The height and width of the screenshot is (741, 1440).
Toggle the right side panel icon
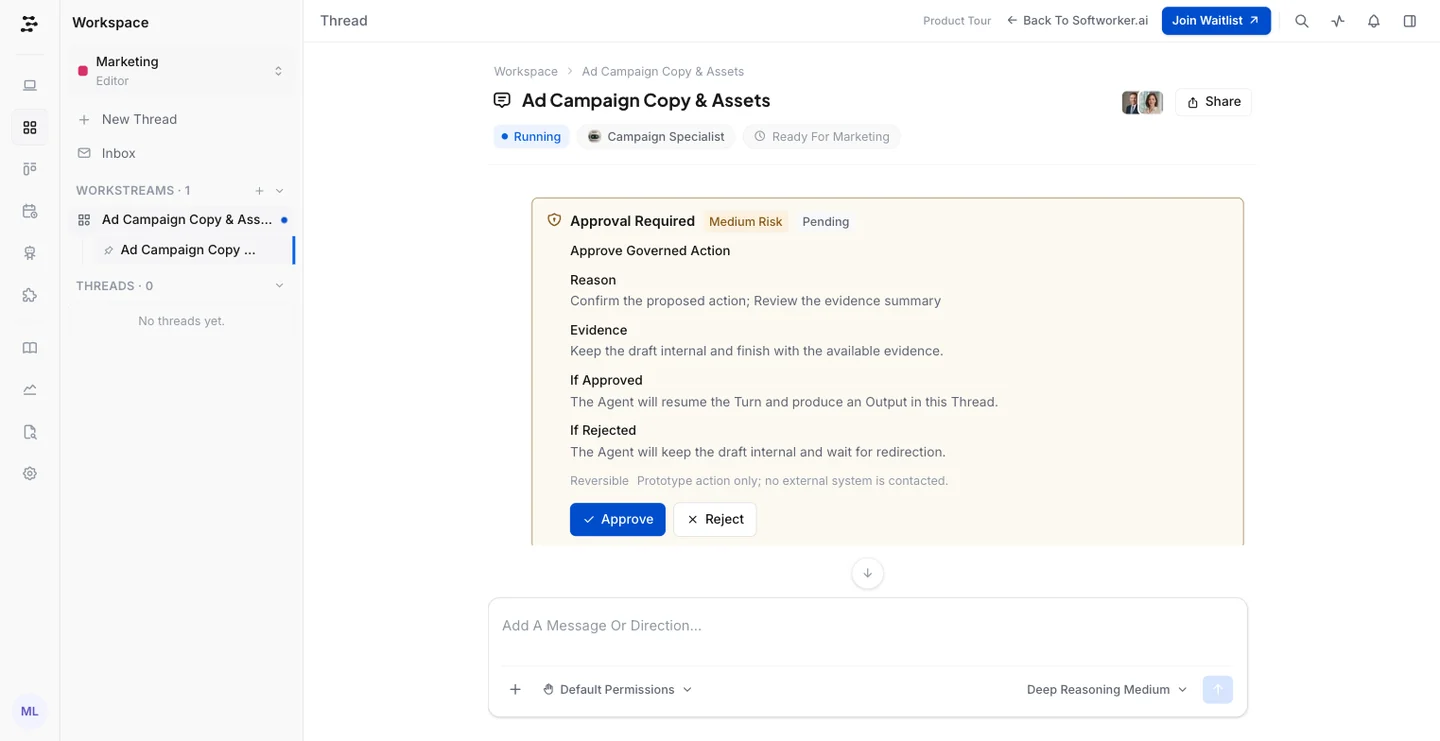click(x=1410, y=21)
